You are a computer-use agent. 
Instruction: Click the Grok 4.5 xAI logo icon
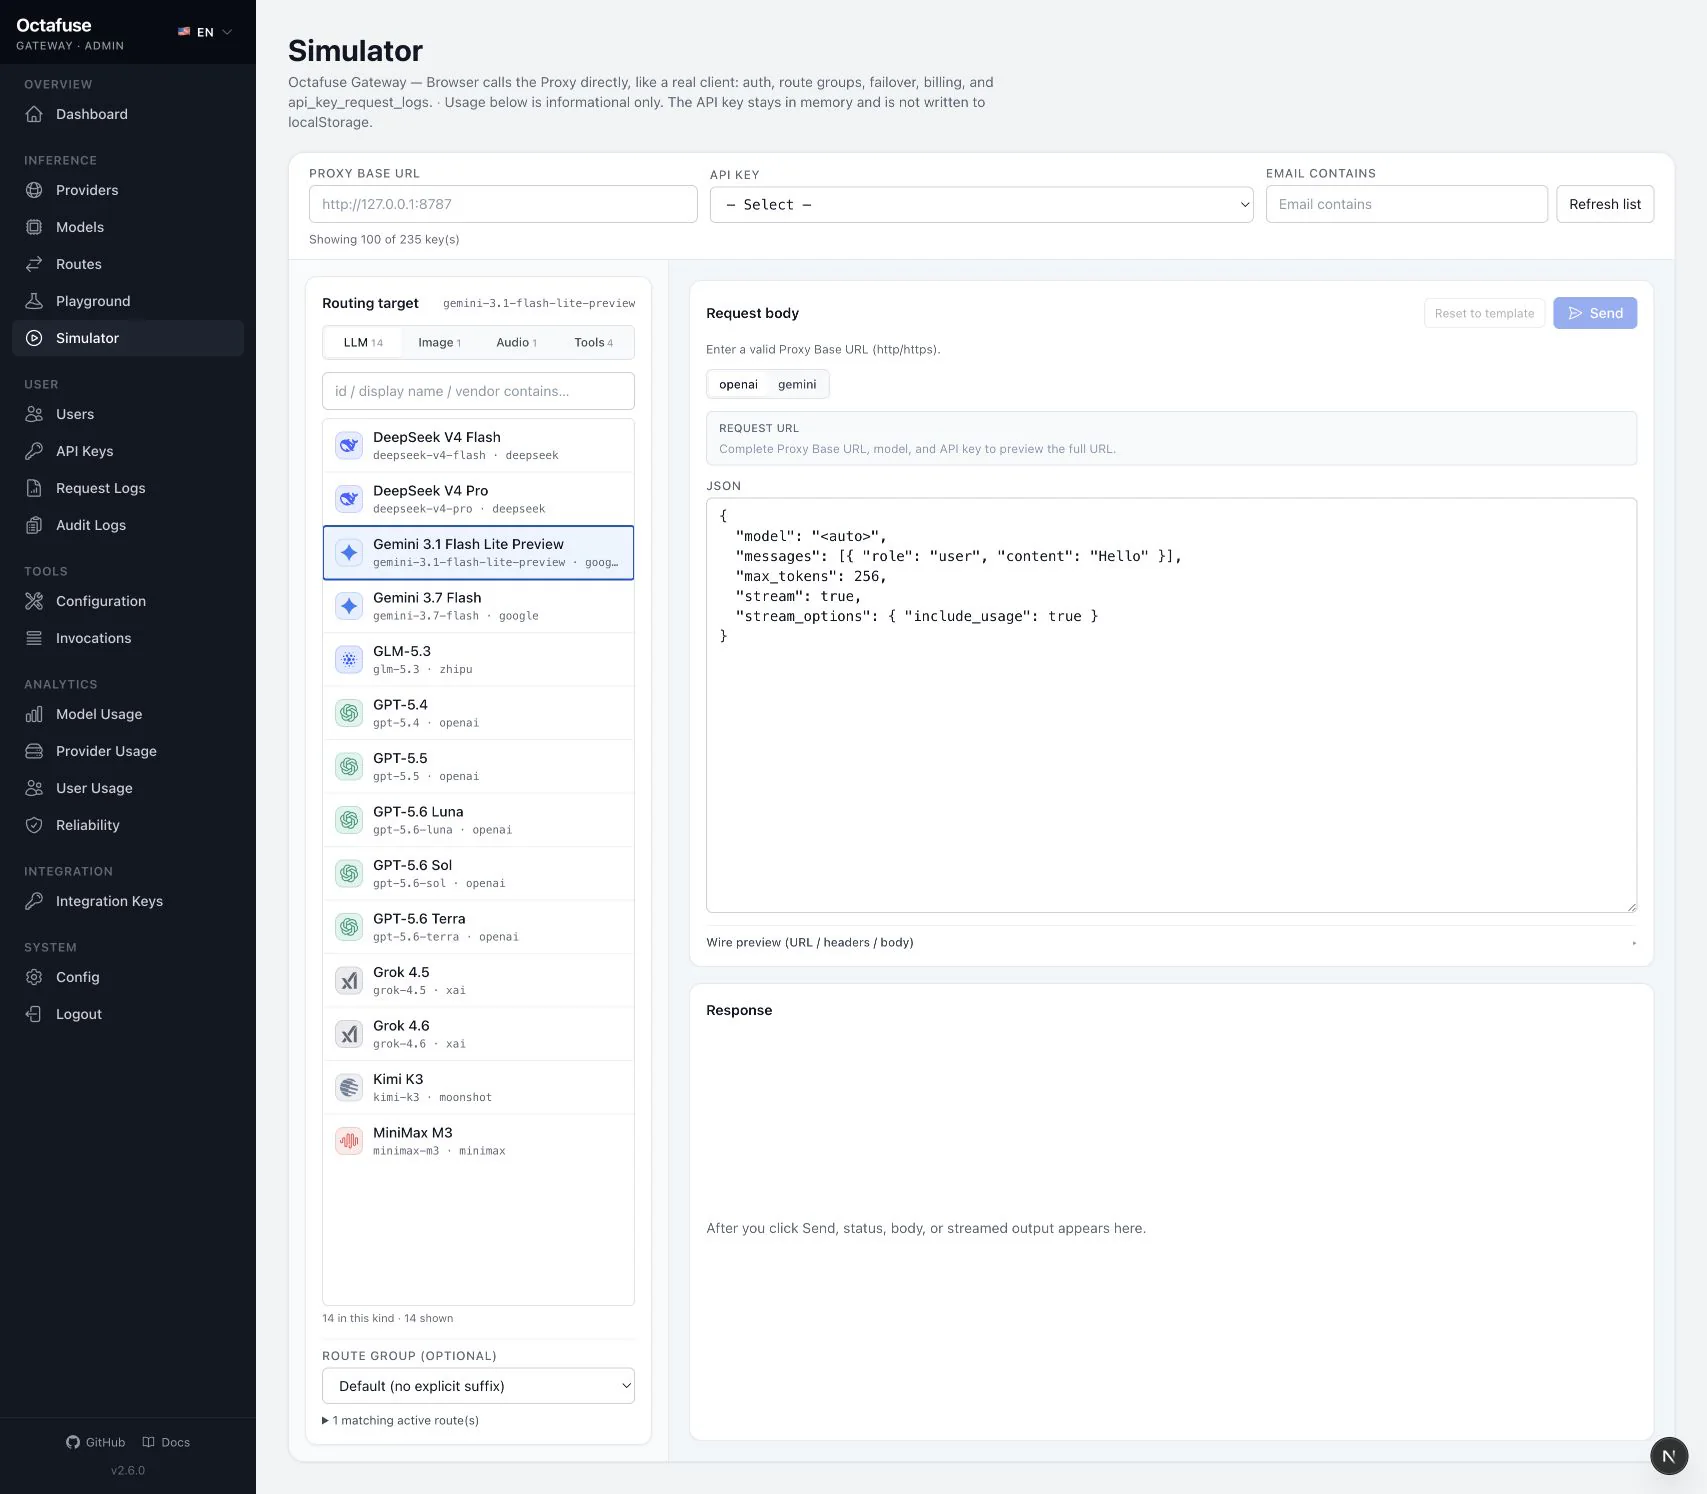point(349,980)
